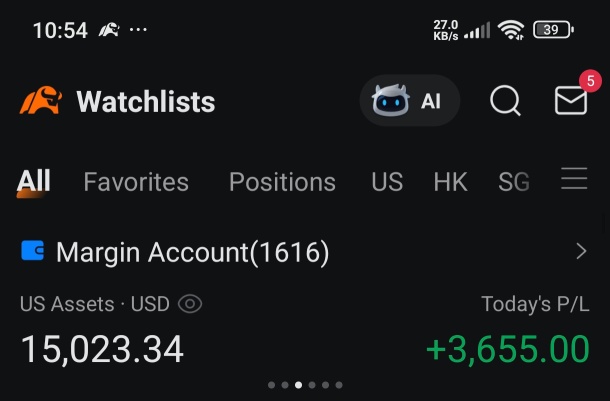Expand Margin Account details with the chevron
Image resolution: width=610 pixels, height=401 pixels.
tap(581, 251)
